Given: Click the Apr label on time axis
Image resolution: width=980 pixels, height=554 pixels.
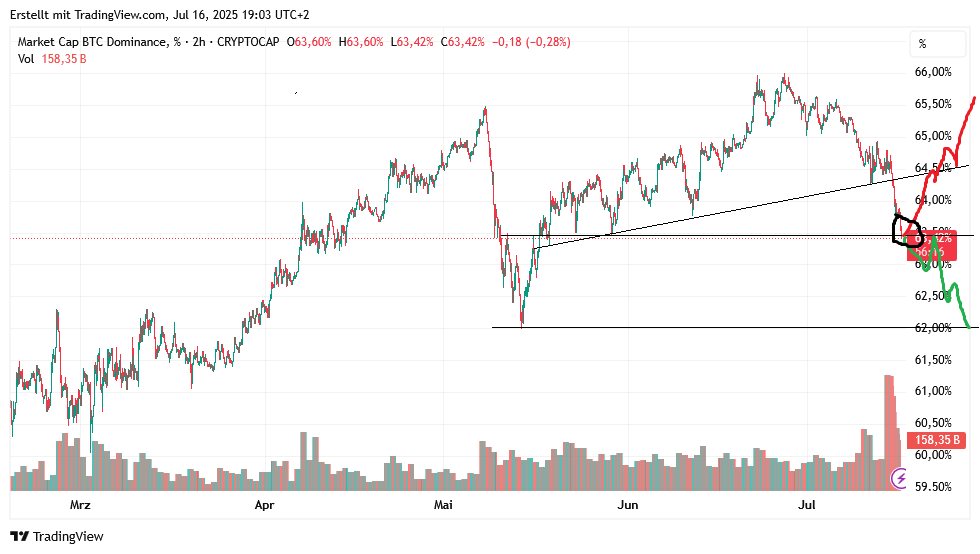Looking at the screenshot, I should pos(264,505).
